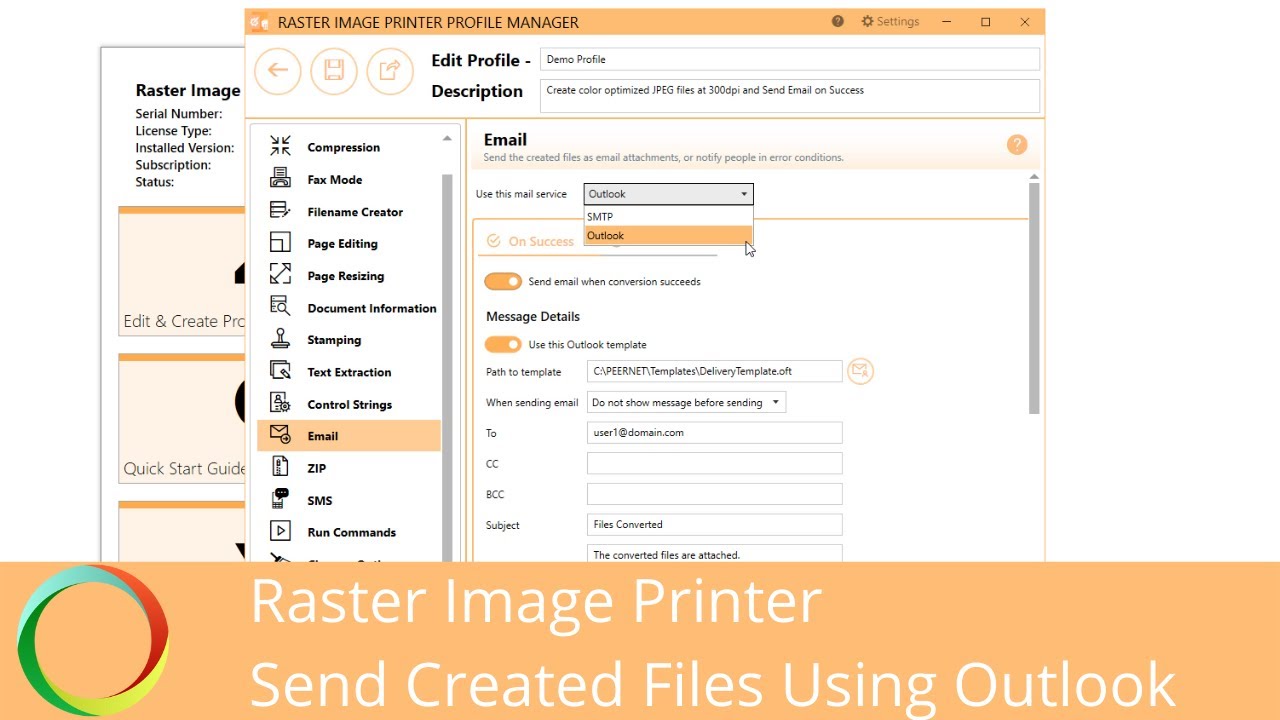
Task: Click the Compression icon in the sidebar
Action: click(280, 146)
